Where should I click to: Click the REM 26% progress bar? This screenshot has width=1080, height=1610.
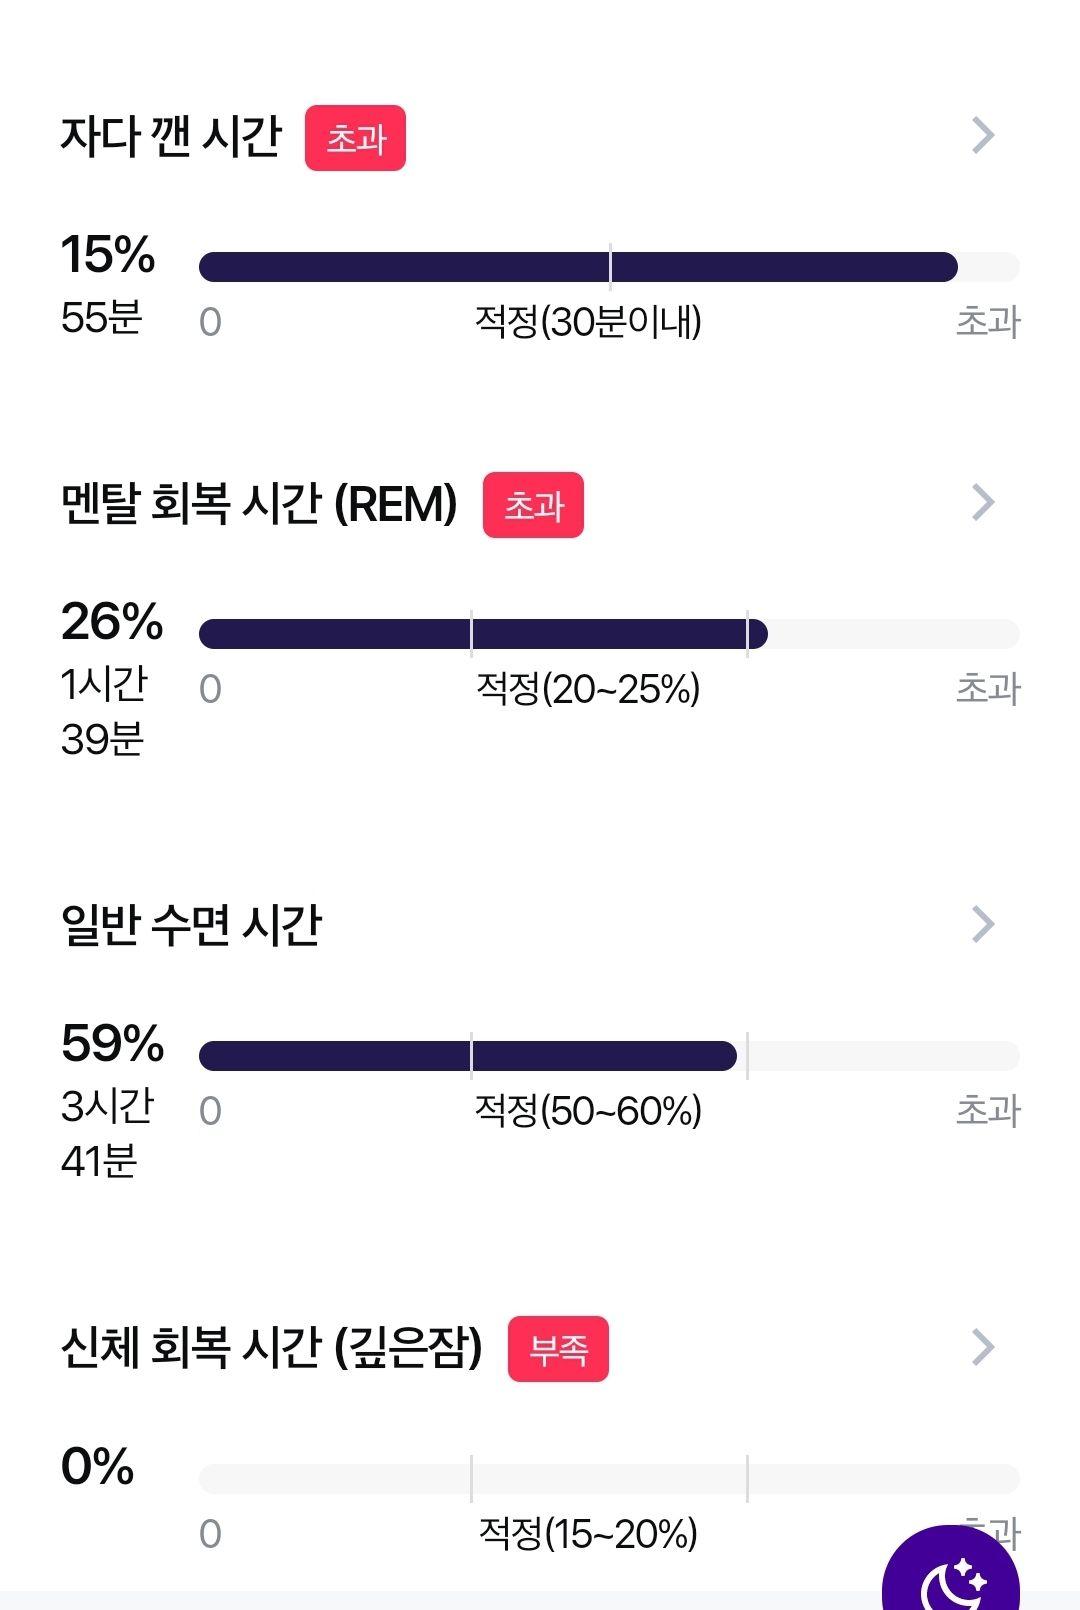coord(609,634)
